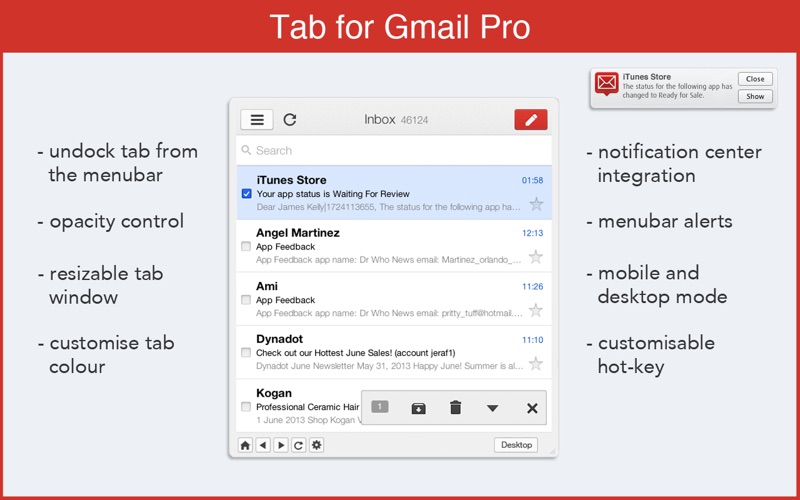This screenshot has width=800, height=500.
Task: Show the iTunes Store notification
Action: [755, 96]
